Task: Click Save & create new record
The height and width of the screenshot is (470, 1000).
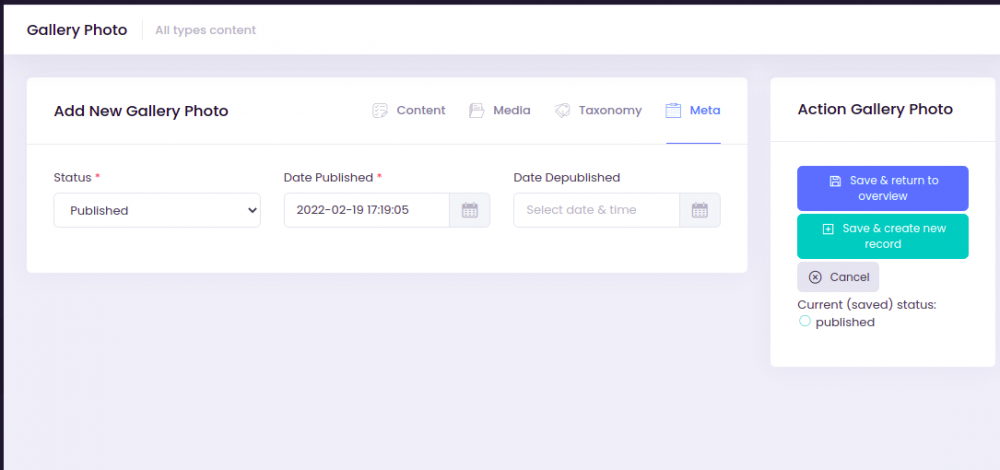Action: click(883, 236)
